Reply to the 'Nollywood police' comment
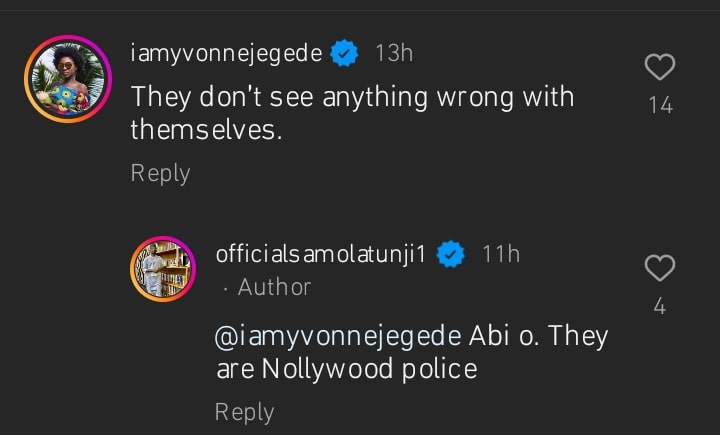This screenshot has width=720, height=435. click(x=244, y=411)
